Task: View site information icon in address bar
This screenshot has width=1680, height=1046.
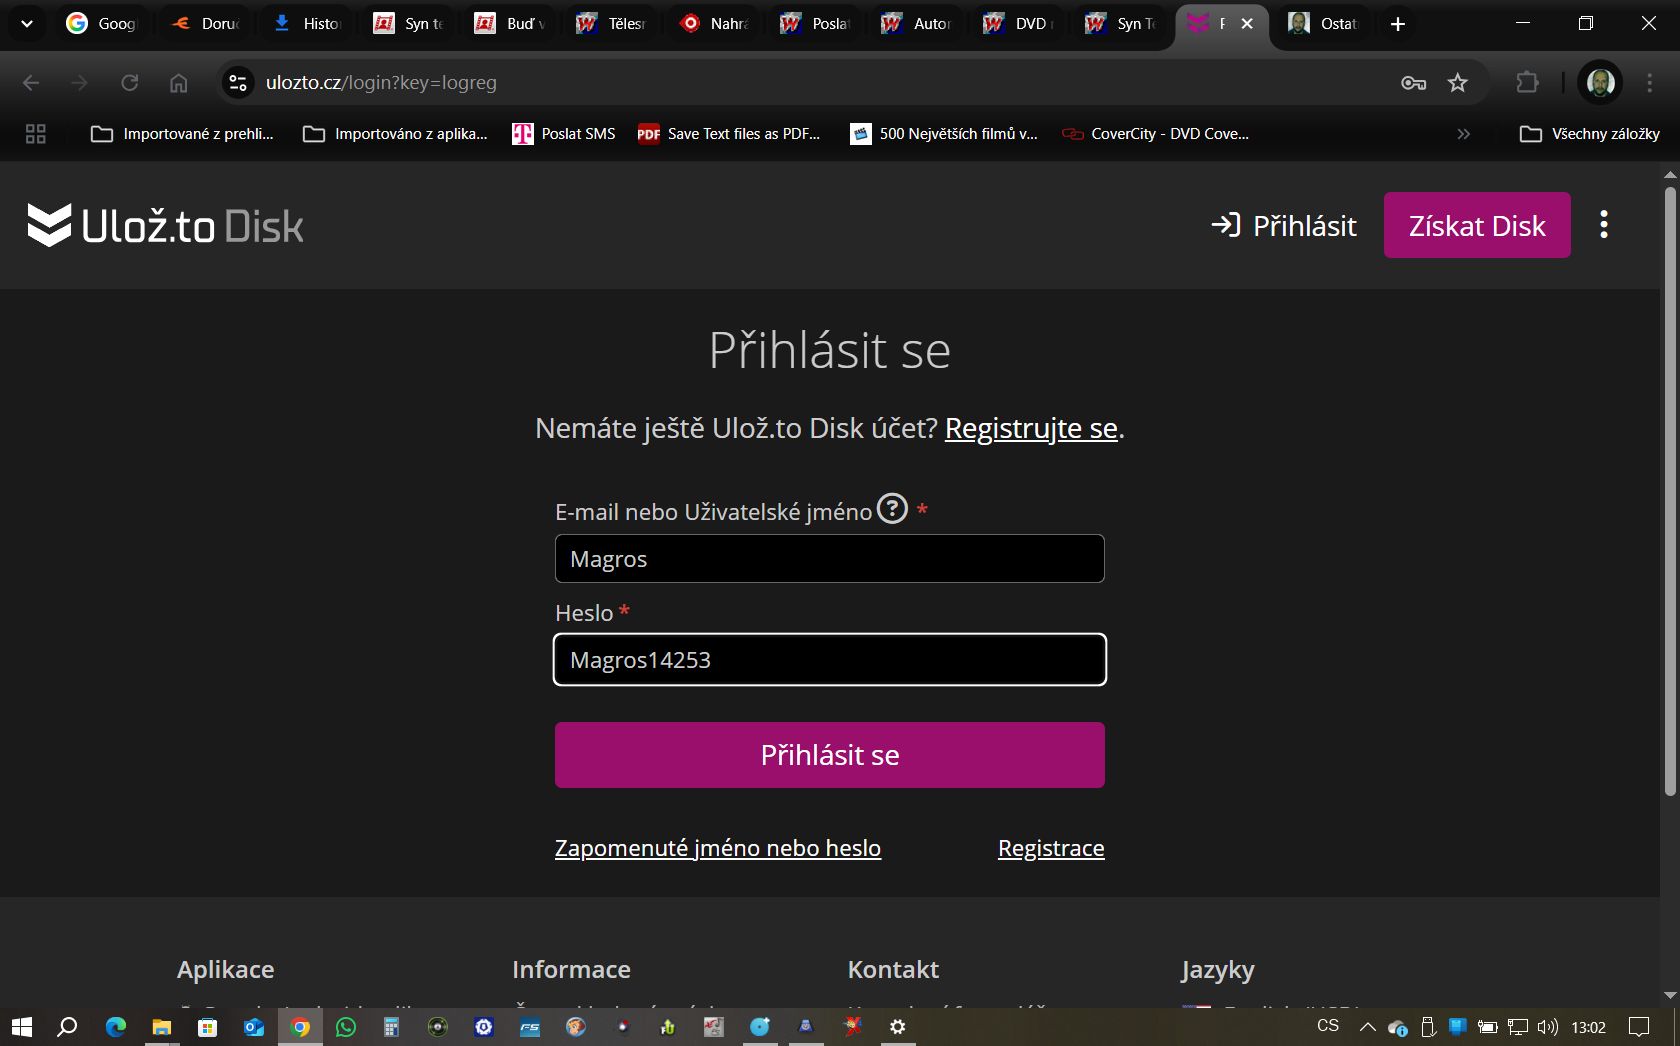Action: [238, 83]
